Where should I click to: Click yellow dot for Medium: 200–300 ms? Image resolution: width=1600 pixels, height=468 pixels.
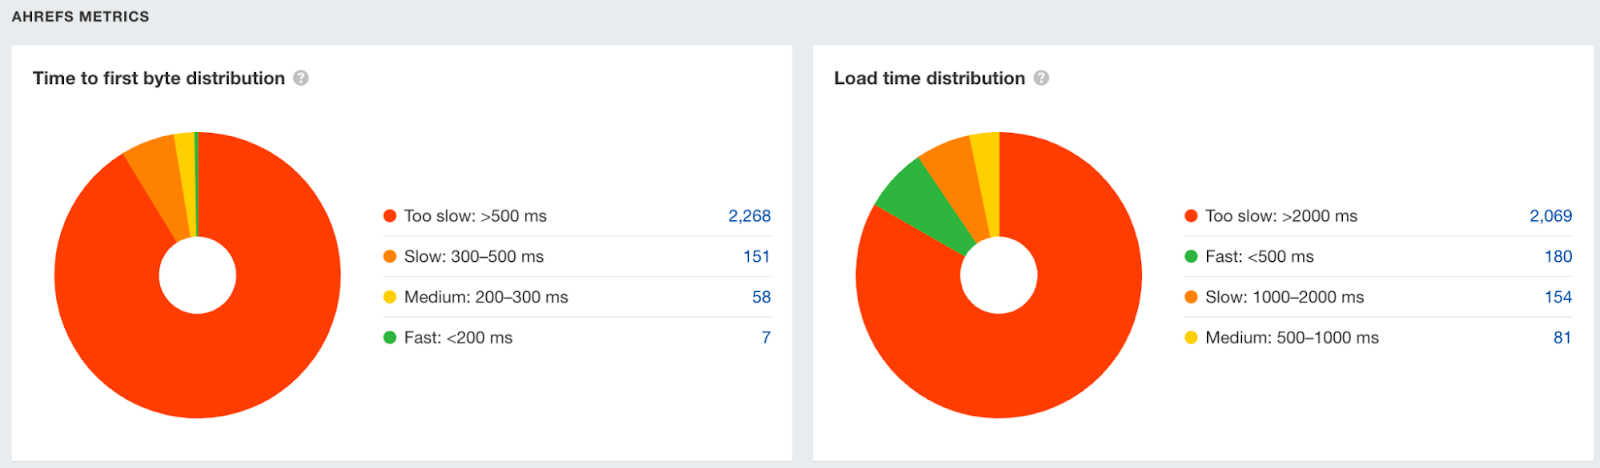390,297
